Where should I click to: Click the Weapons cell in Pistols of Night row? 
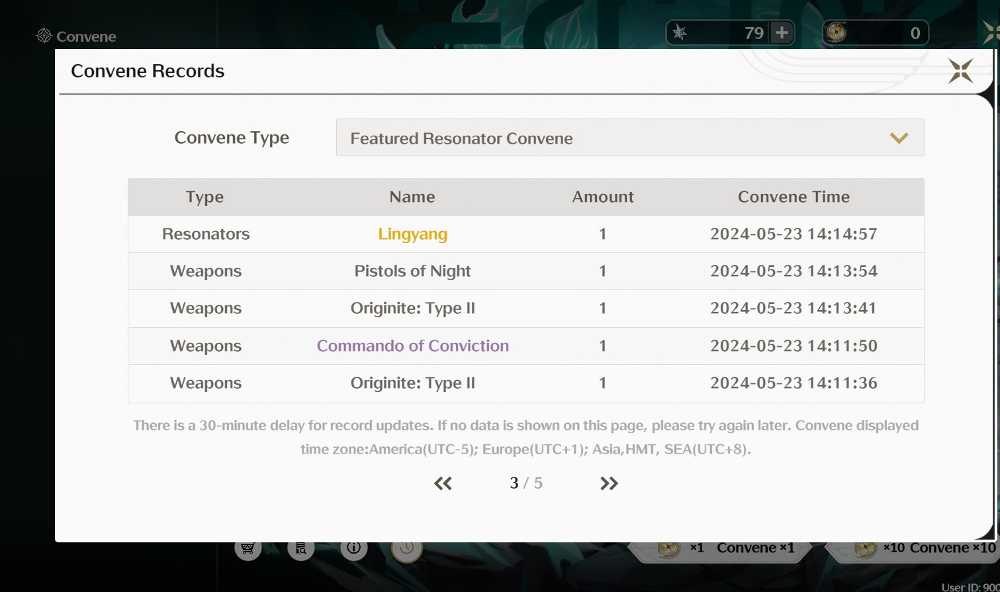click(x=206, y=271)
